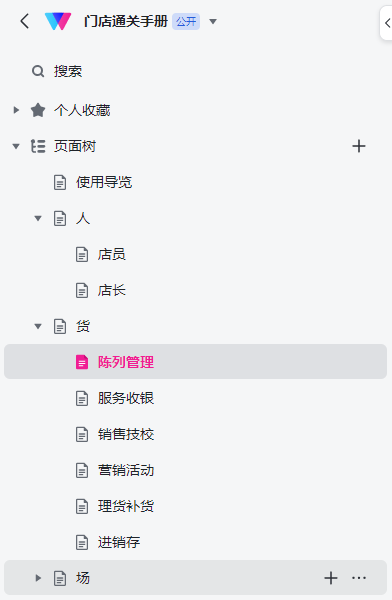The image size is (392, 600).
Task: Open the 门店通关手册 dropdown arrow
Action: coord(213,21)
